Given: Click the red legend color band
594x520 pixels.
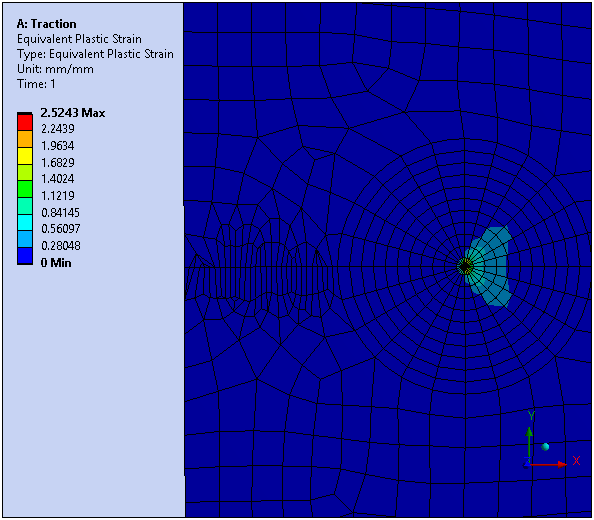Looking at the screenshot, I should point(25,122).
